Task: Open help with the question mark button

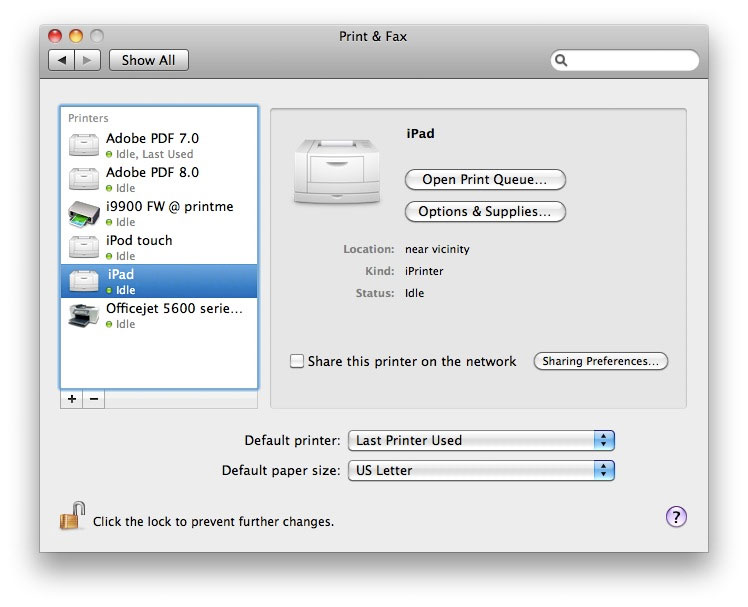Action: coord(676,517)
